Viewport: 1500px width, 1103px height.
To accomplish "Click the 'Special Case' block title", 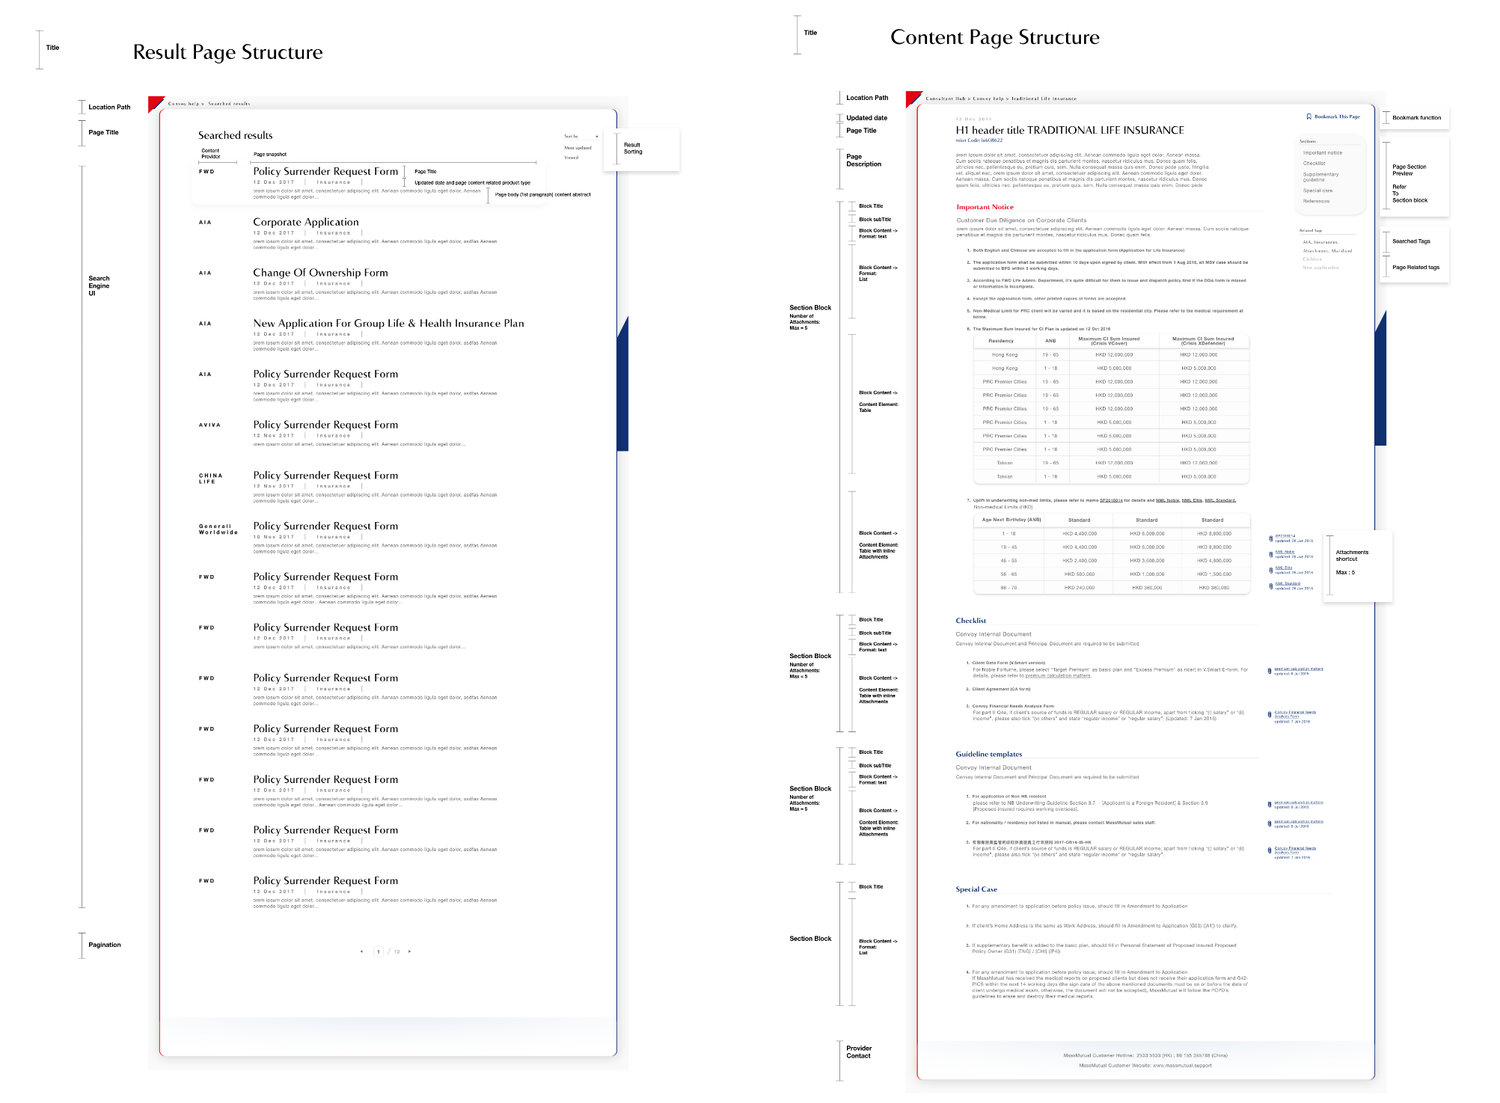I will pyautogui.click(x=976, y=889).
